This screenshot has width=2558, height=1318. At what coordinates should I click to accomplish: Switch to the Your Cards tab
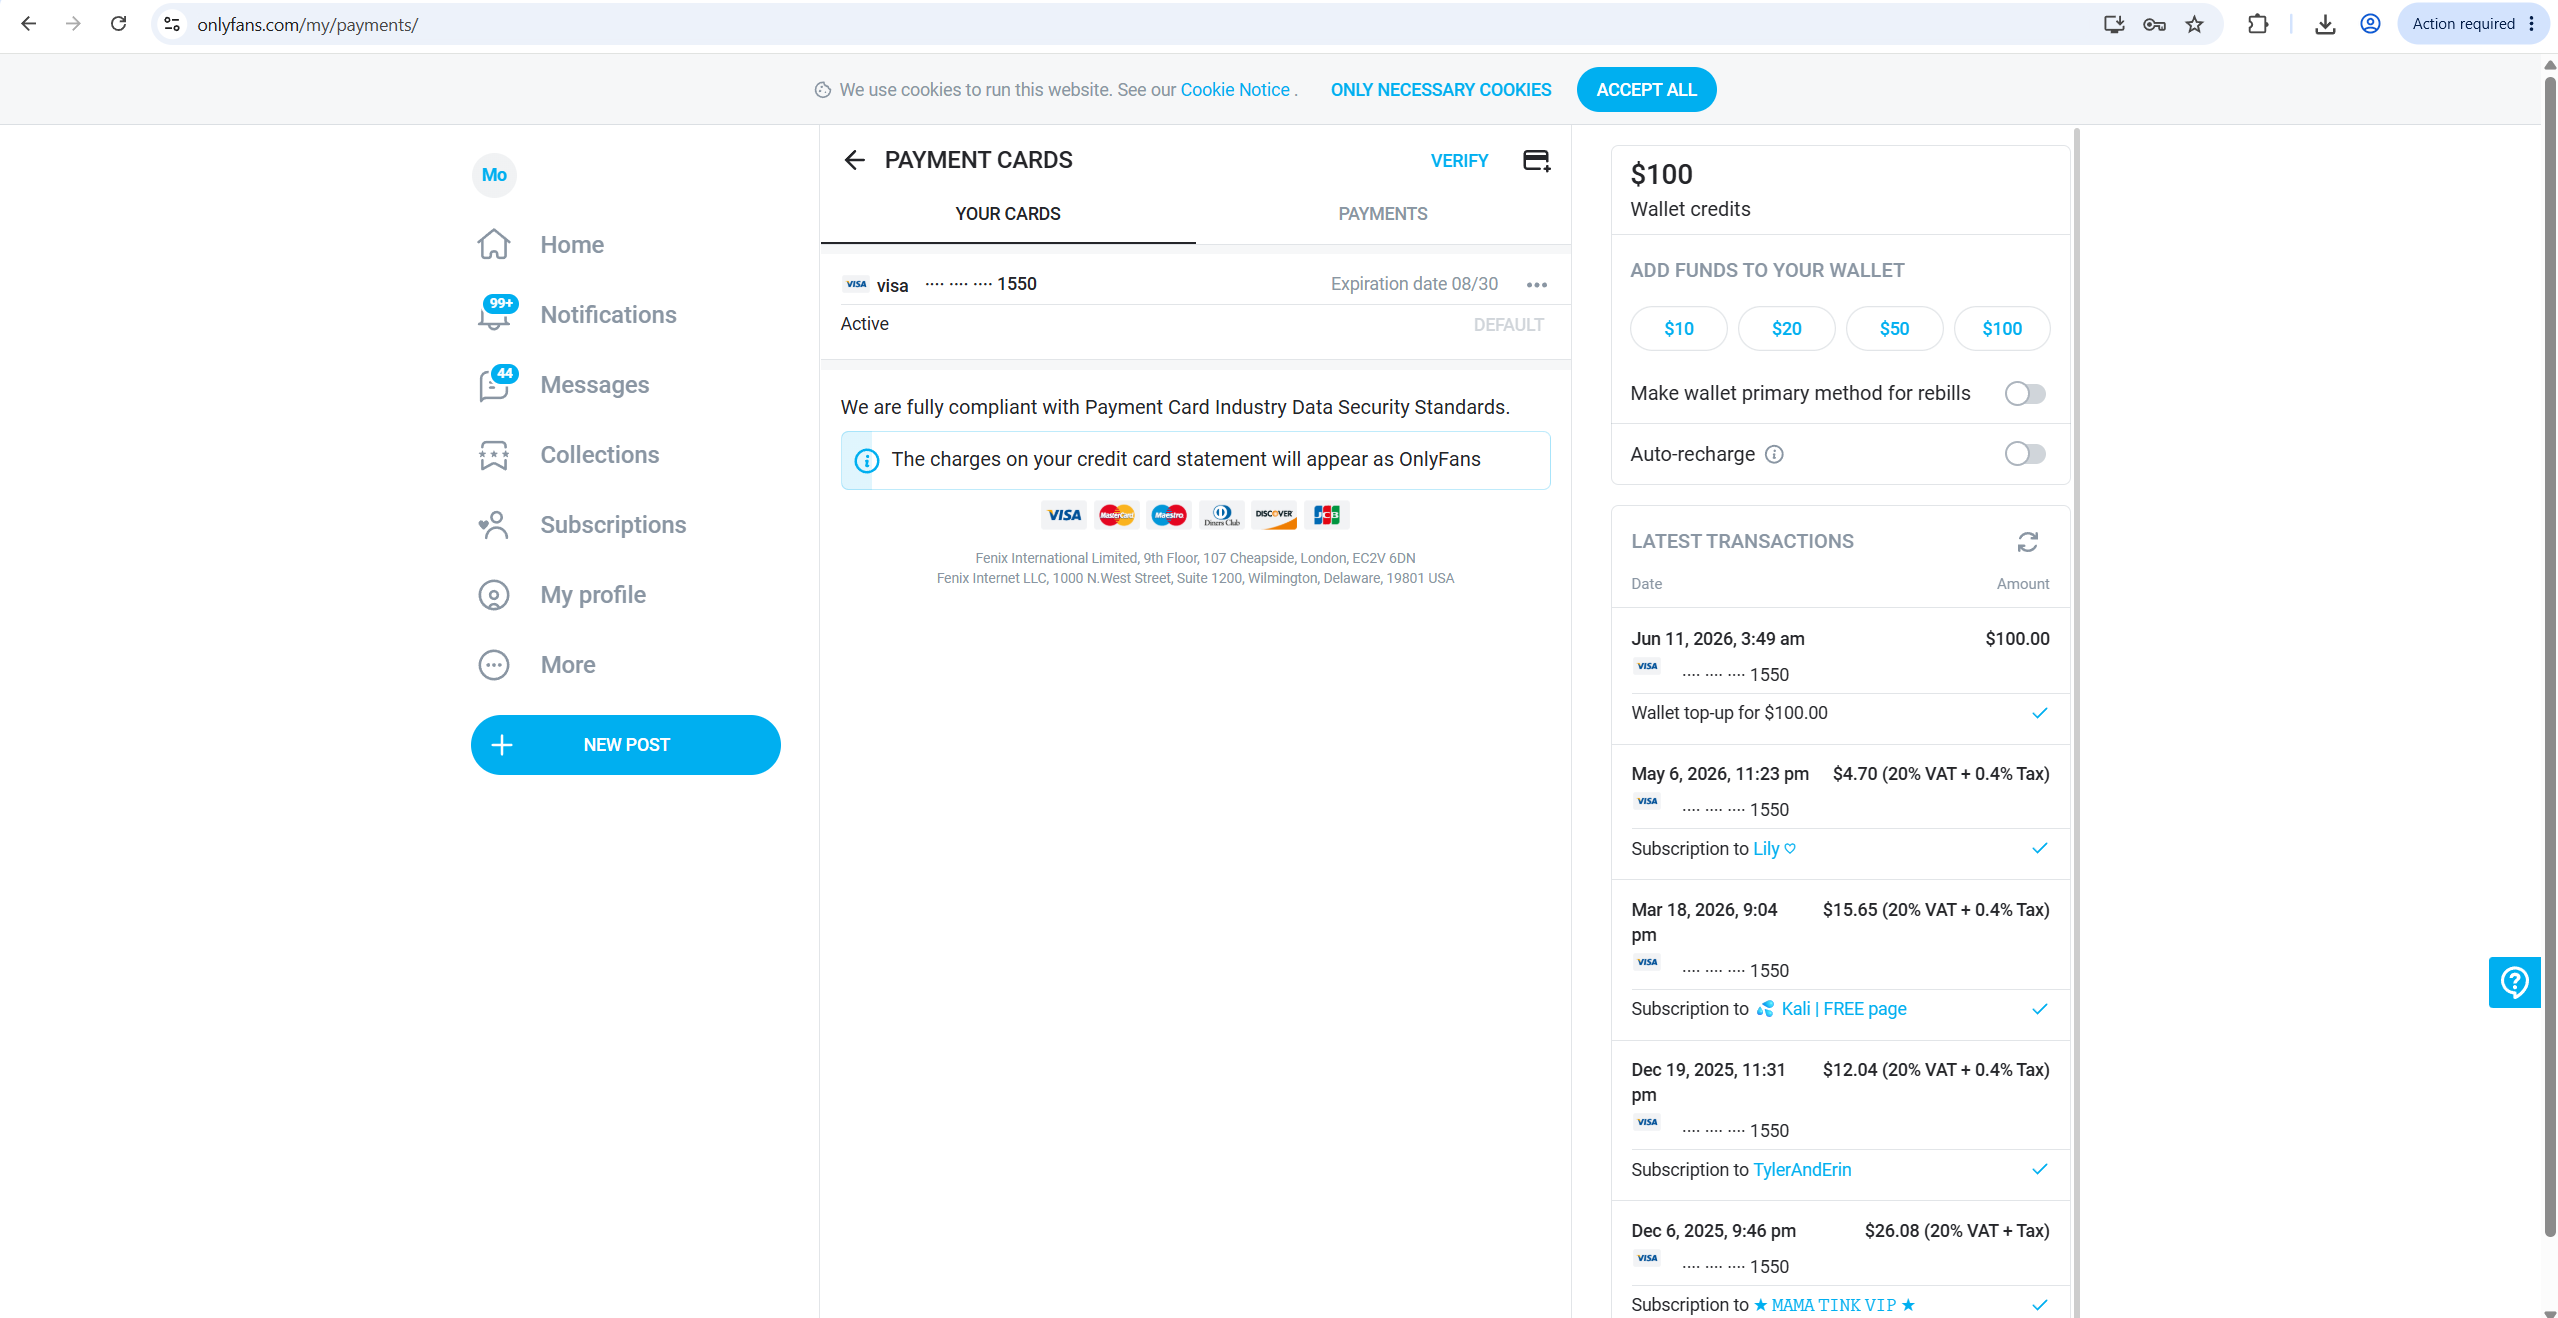pyautogui.click(x=1008, y=214)
